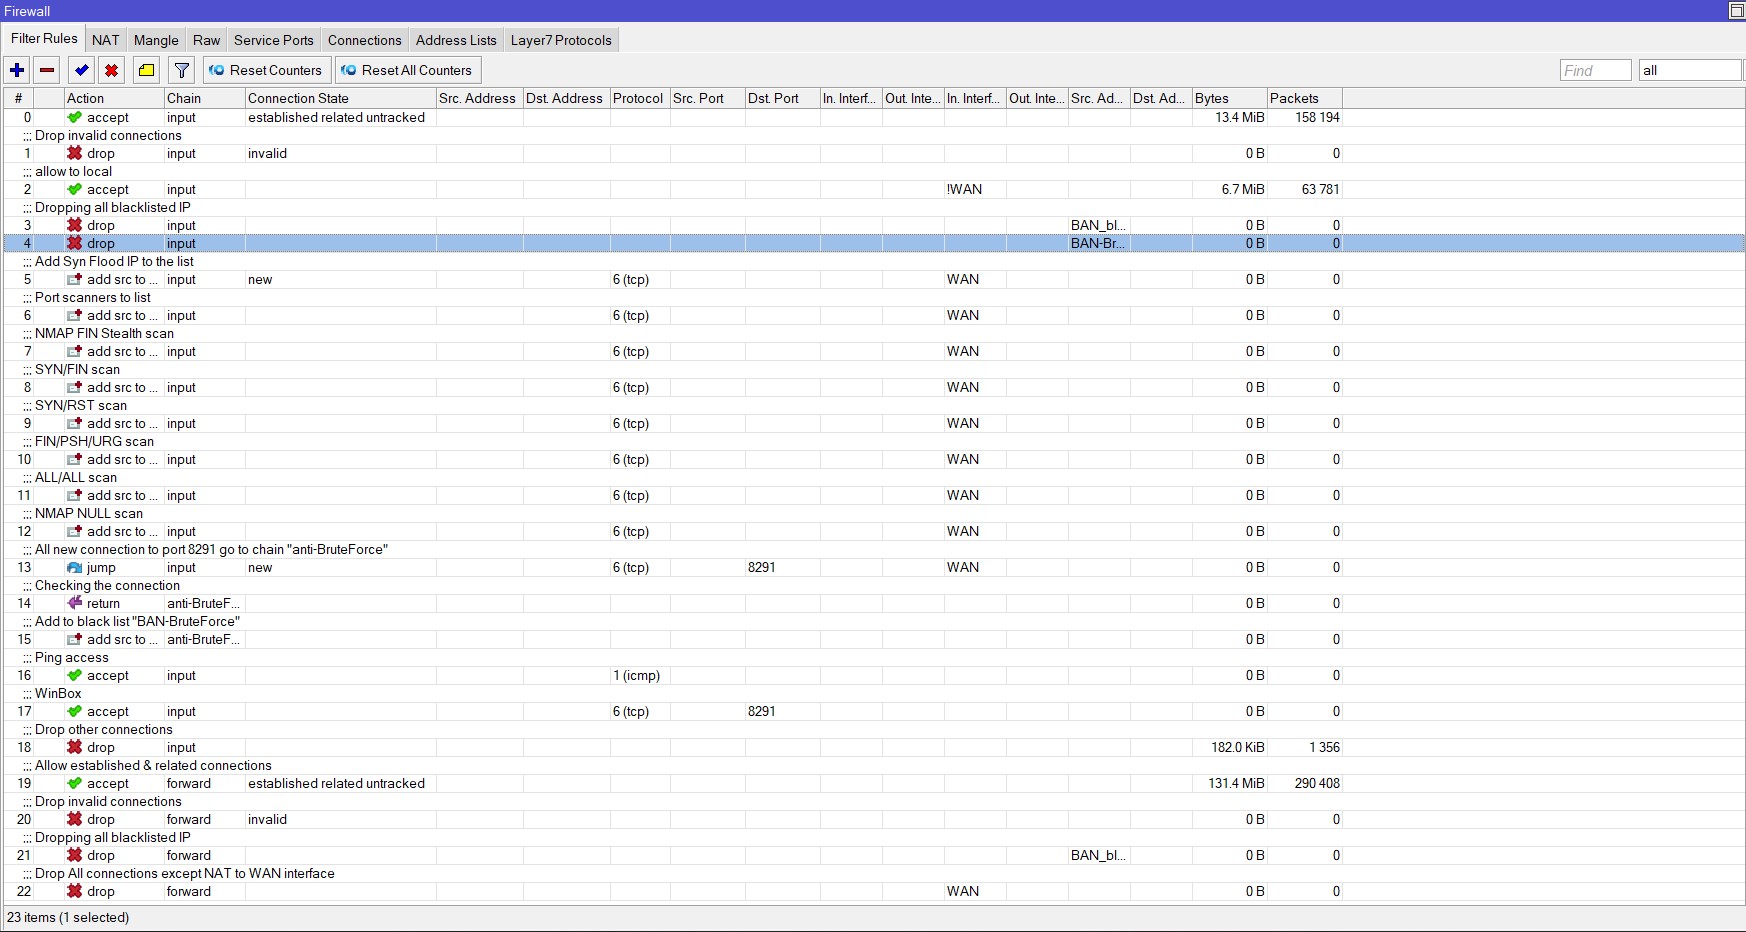This screenshot has height=932, width=1746.
Task: Click the yellow Comment icon
Action: coord(147,70)
